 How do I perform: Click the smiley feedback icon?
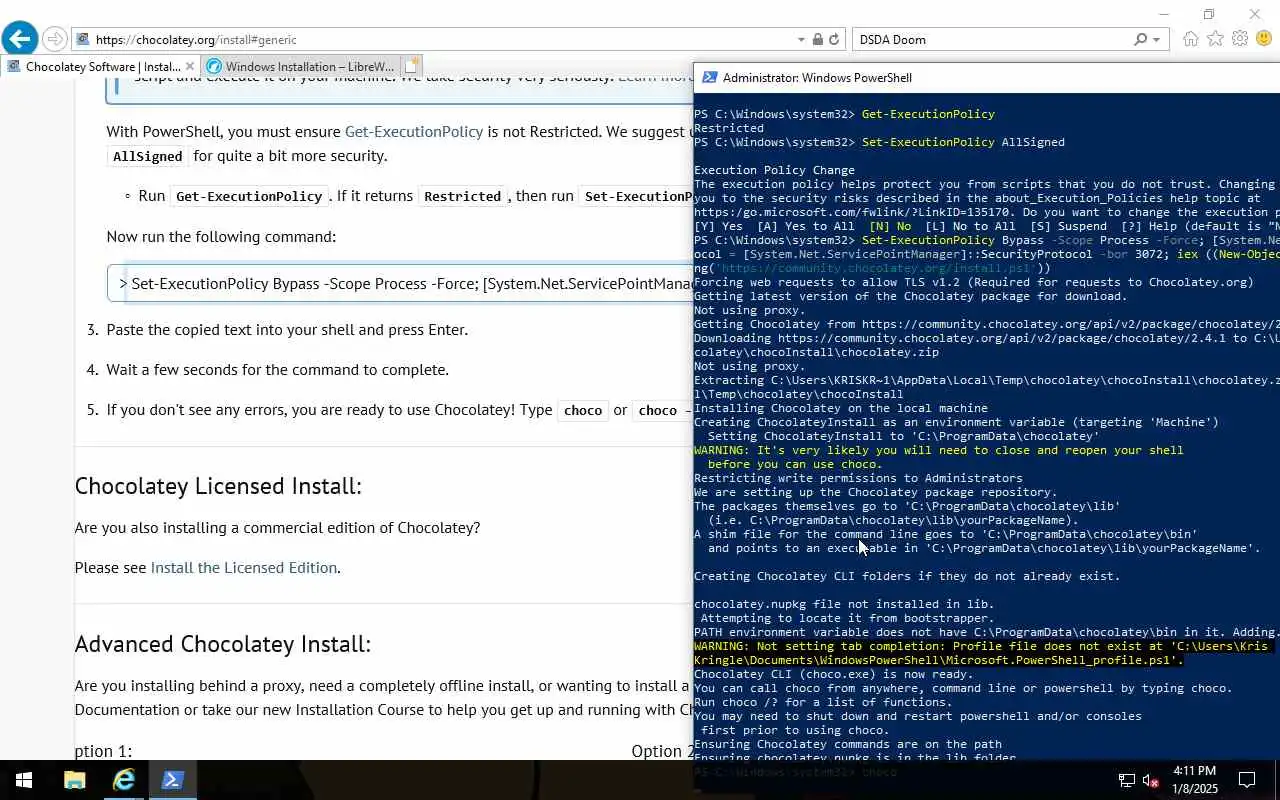(x=1264, y=39)
